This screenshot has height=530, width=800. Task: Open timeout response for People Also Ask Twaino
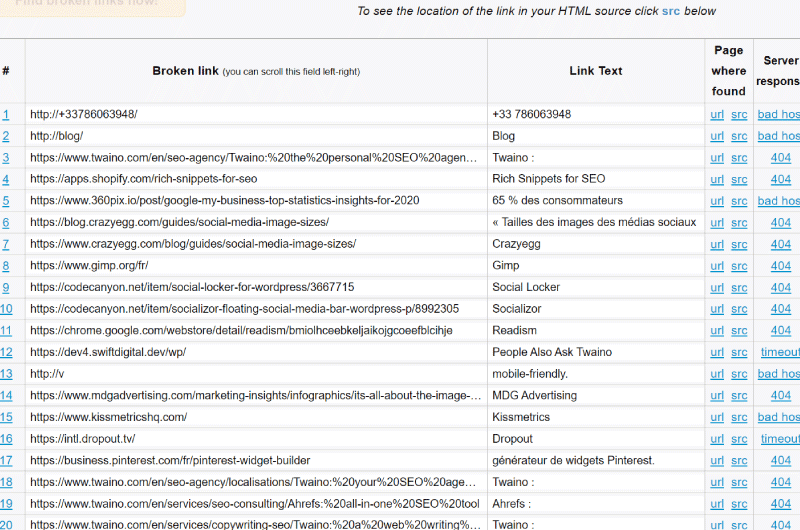[x=780, y=352]
